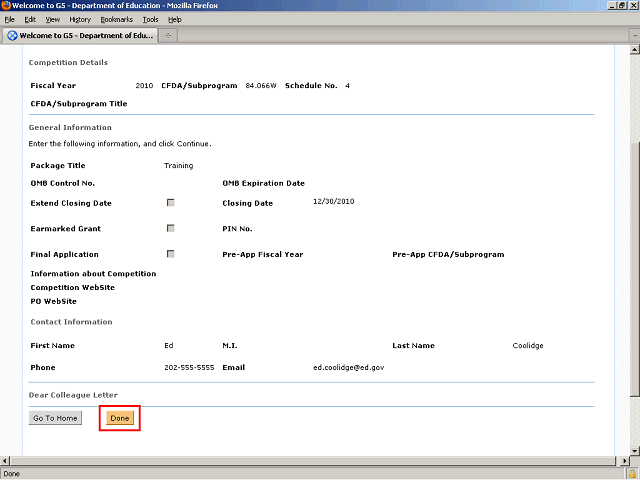Click the horizontal scrollbar thumb
Screen dimensions: 640x480
coord(313,461)
